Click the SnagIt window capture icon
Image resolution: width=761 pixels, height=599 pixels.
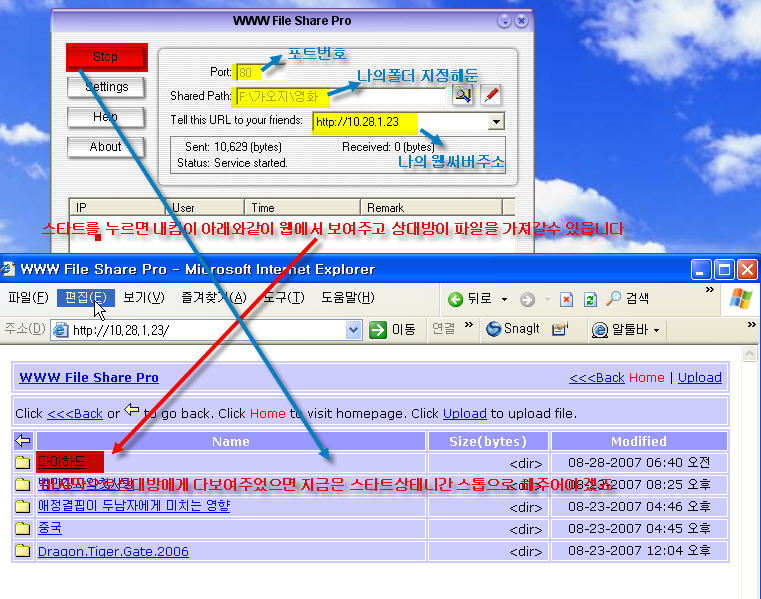pyautogui.click(x=560, y=329)
